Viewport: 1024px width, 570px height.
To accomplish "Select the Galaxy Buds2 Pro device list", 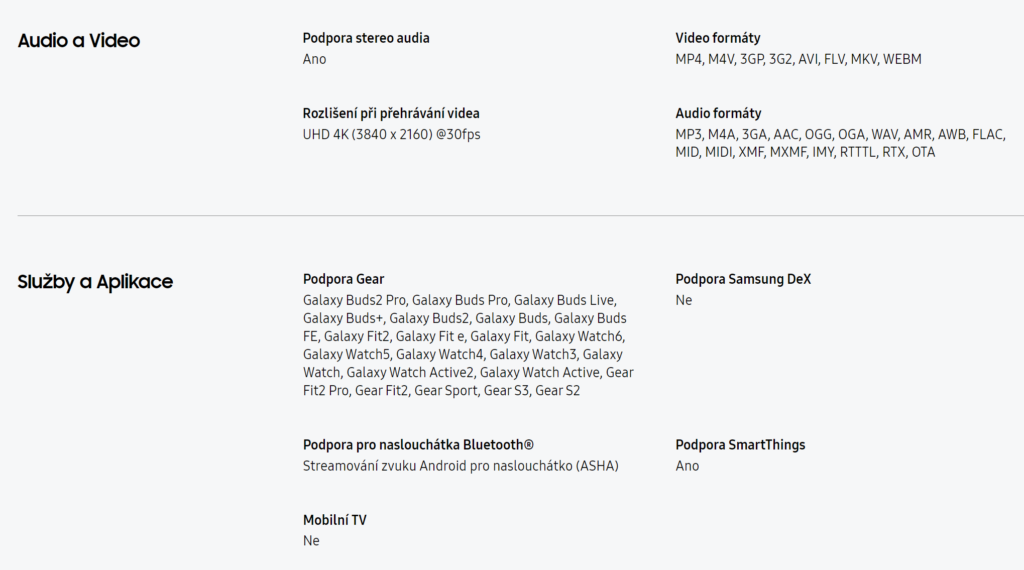I will click(x=468, y=345).
